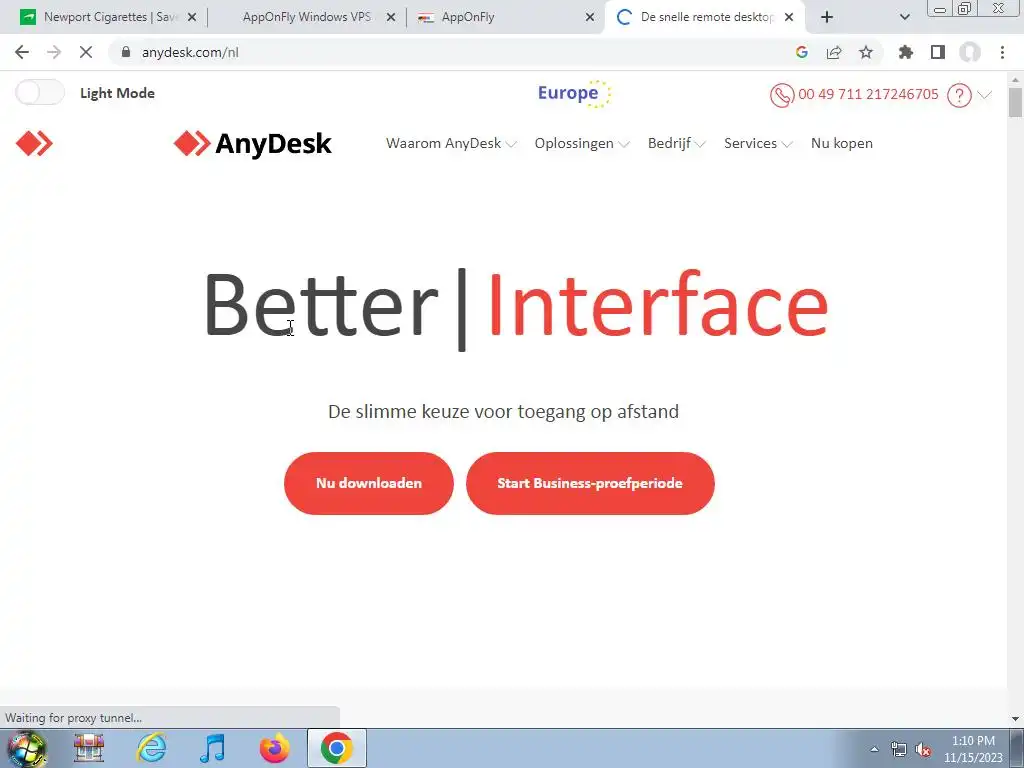The image size is (1024, 768).
Task: Click the page vertical scrollbar thumb
Action: pyautogui.click(x=1015, y=103)
